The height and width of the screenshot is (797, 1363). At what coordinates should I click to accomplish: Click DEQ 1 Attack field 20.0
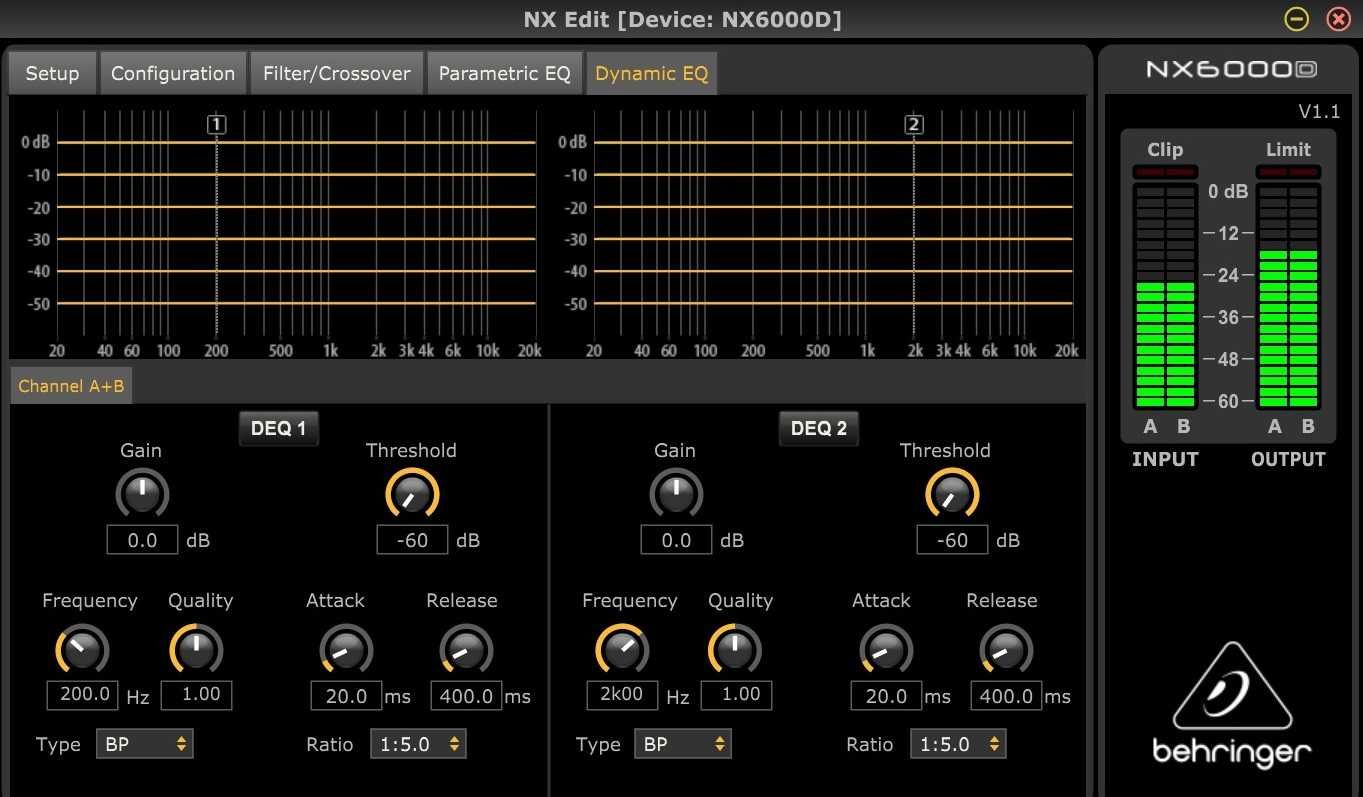click(x=347, y=696)
